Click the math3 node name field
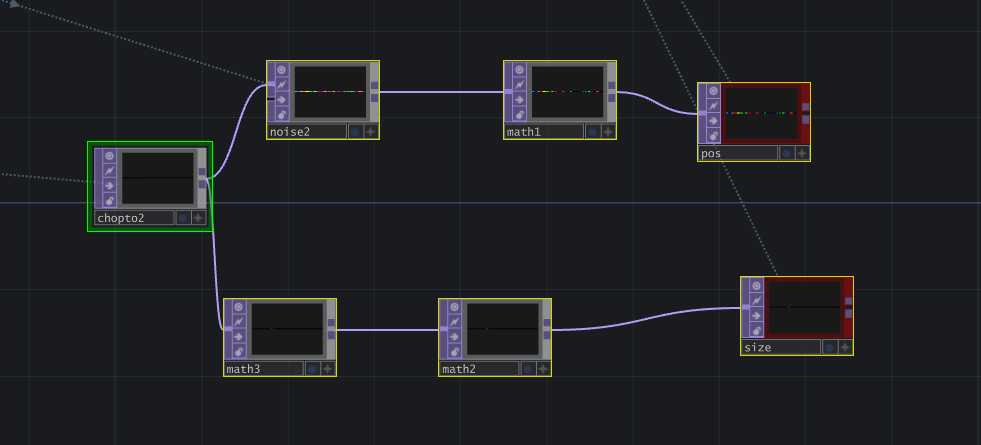The width and height of the screenshot is (981, 445). pyautogui.click(x=262, y=369)
